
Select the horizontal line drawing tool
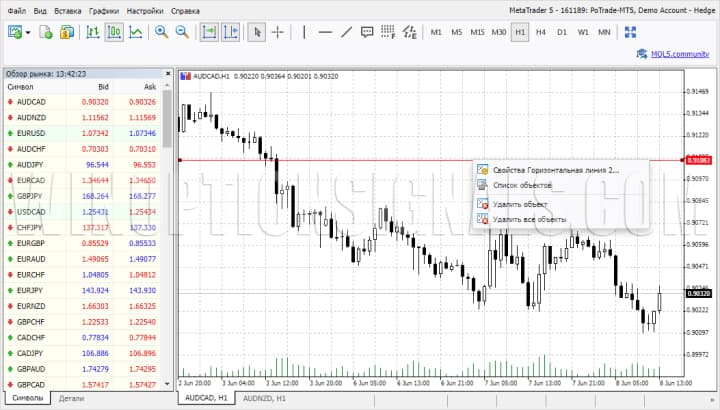tap(323, 32)
